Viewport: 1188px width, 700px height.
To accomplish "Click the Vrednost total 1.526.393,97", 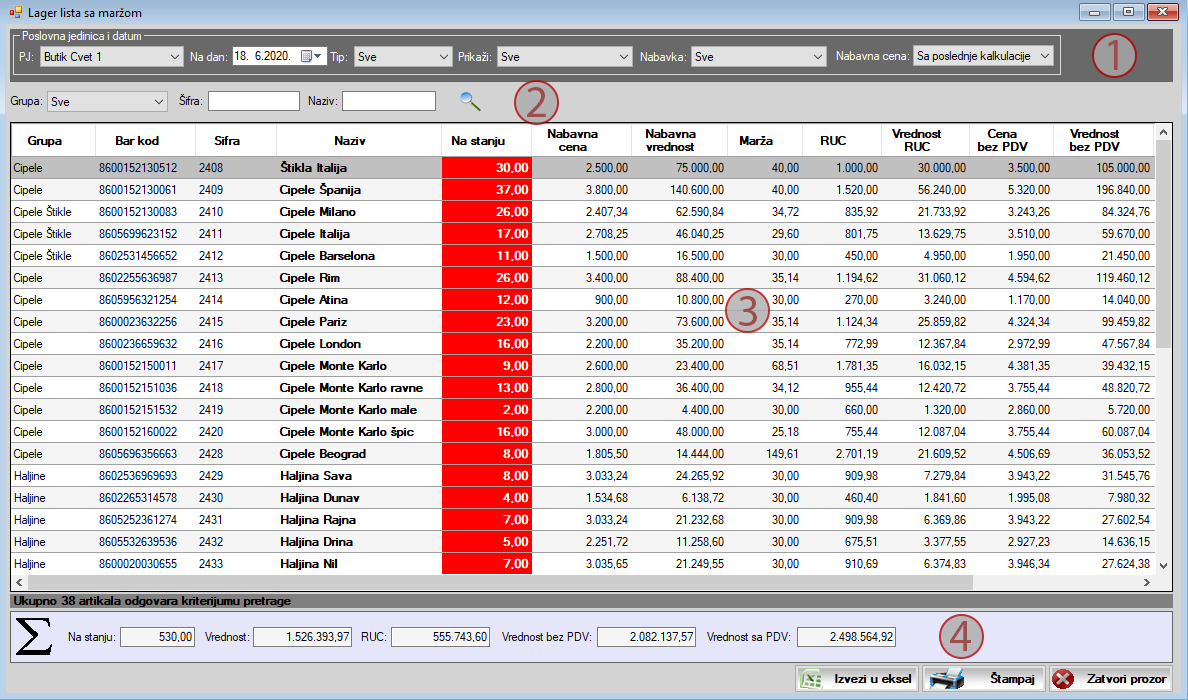I will (x=302, y=636).
